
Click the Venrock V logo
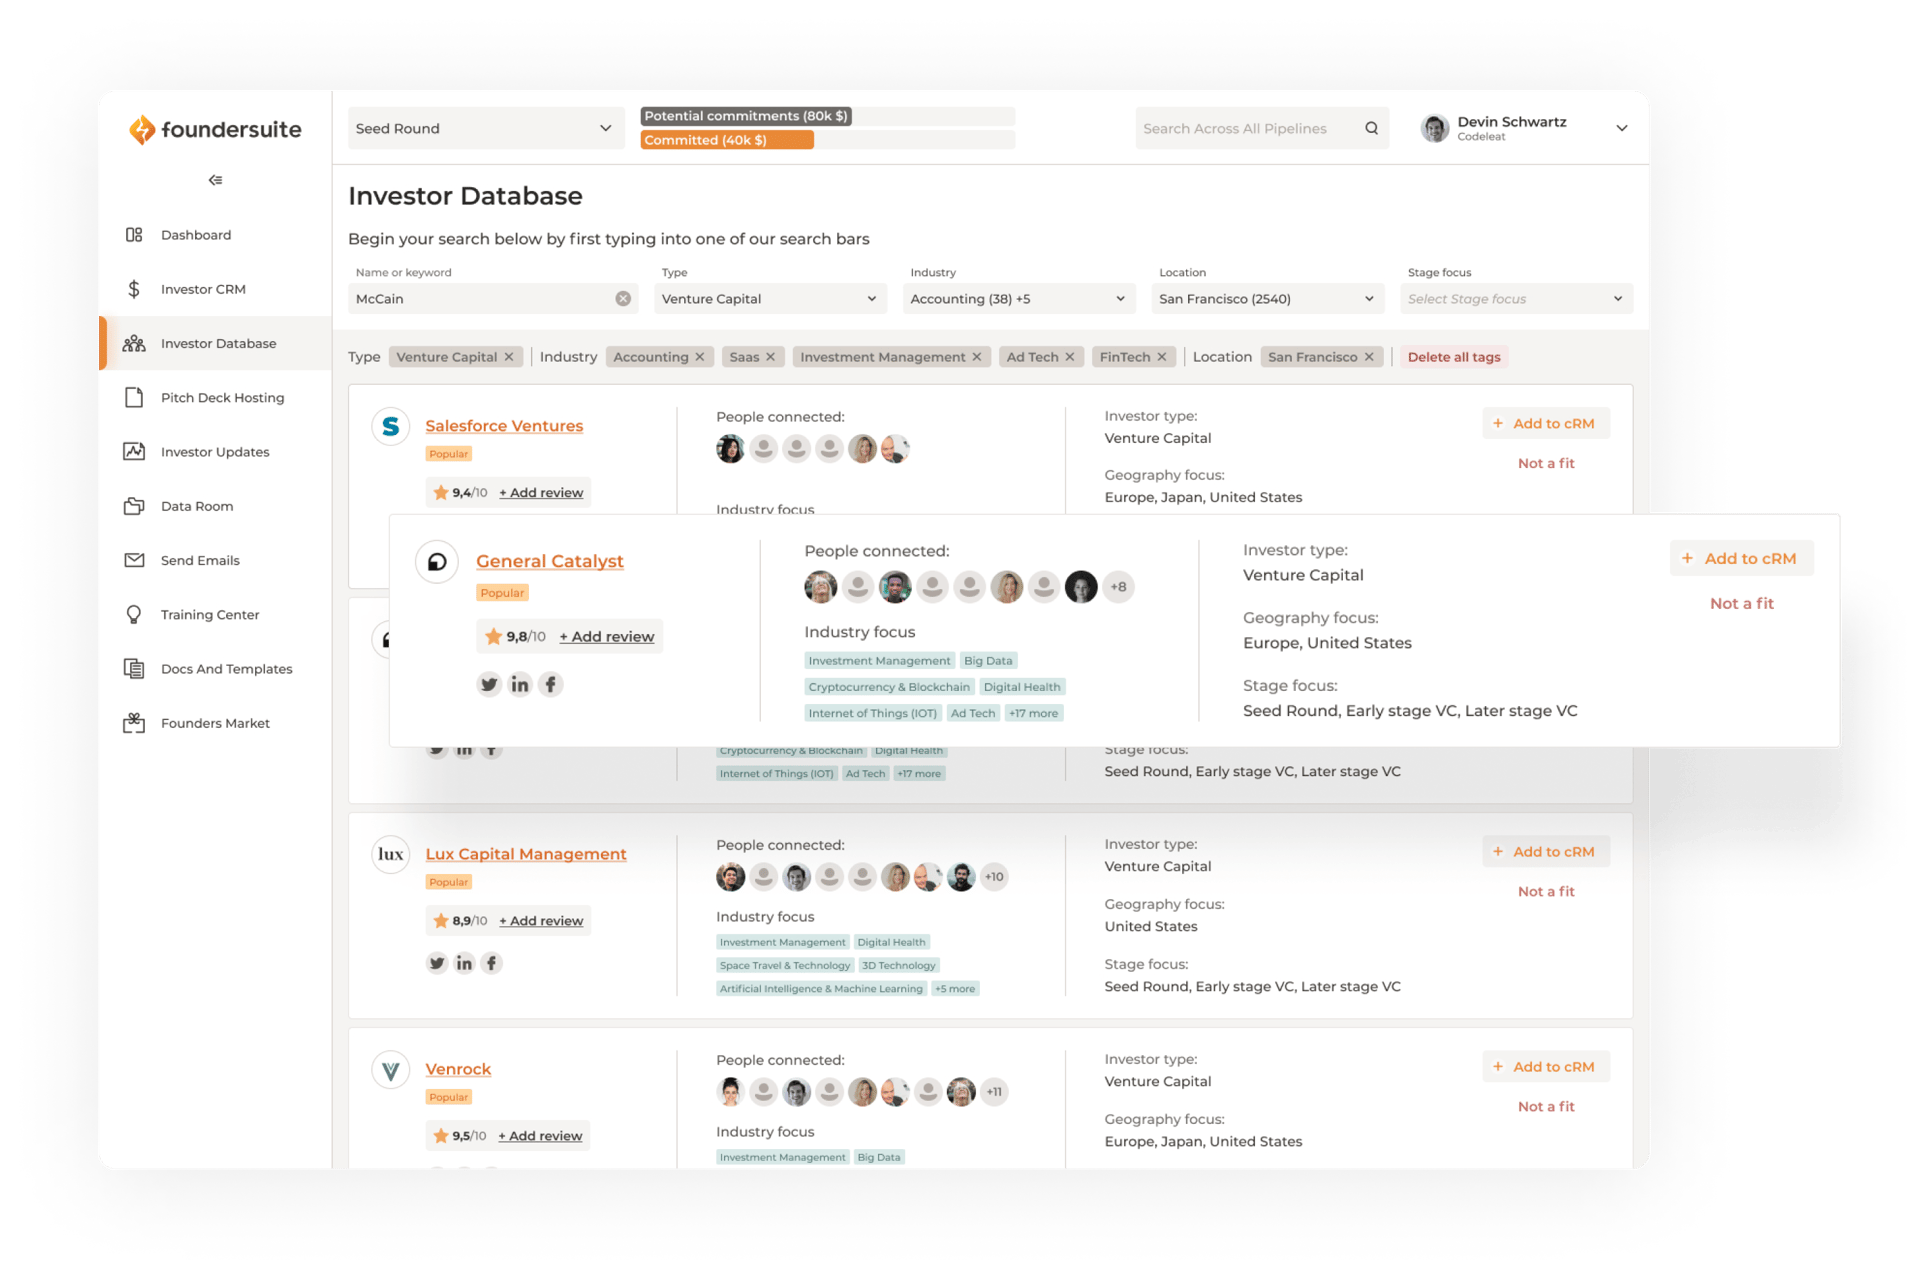pyautogui.click(x=391, y=1070)
